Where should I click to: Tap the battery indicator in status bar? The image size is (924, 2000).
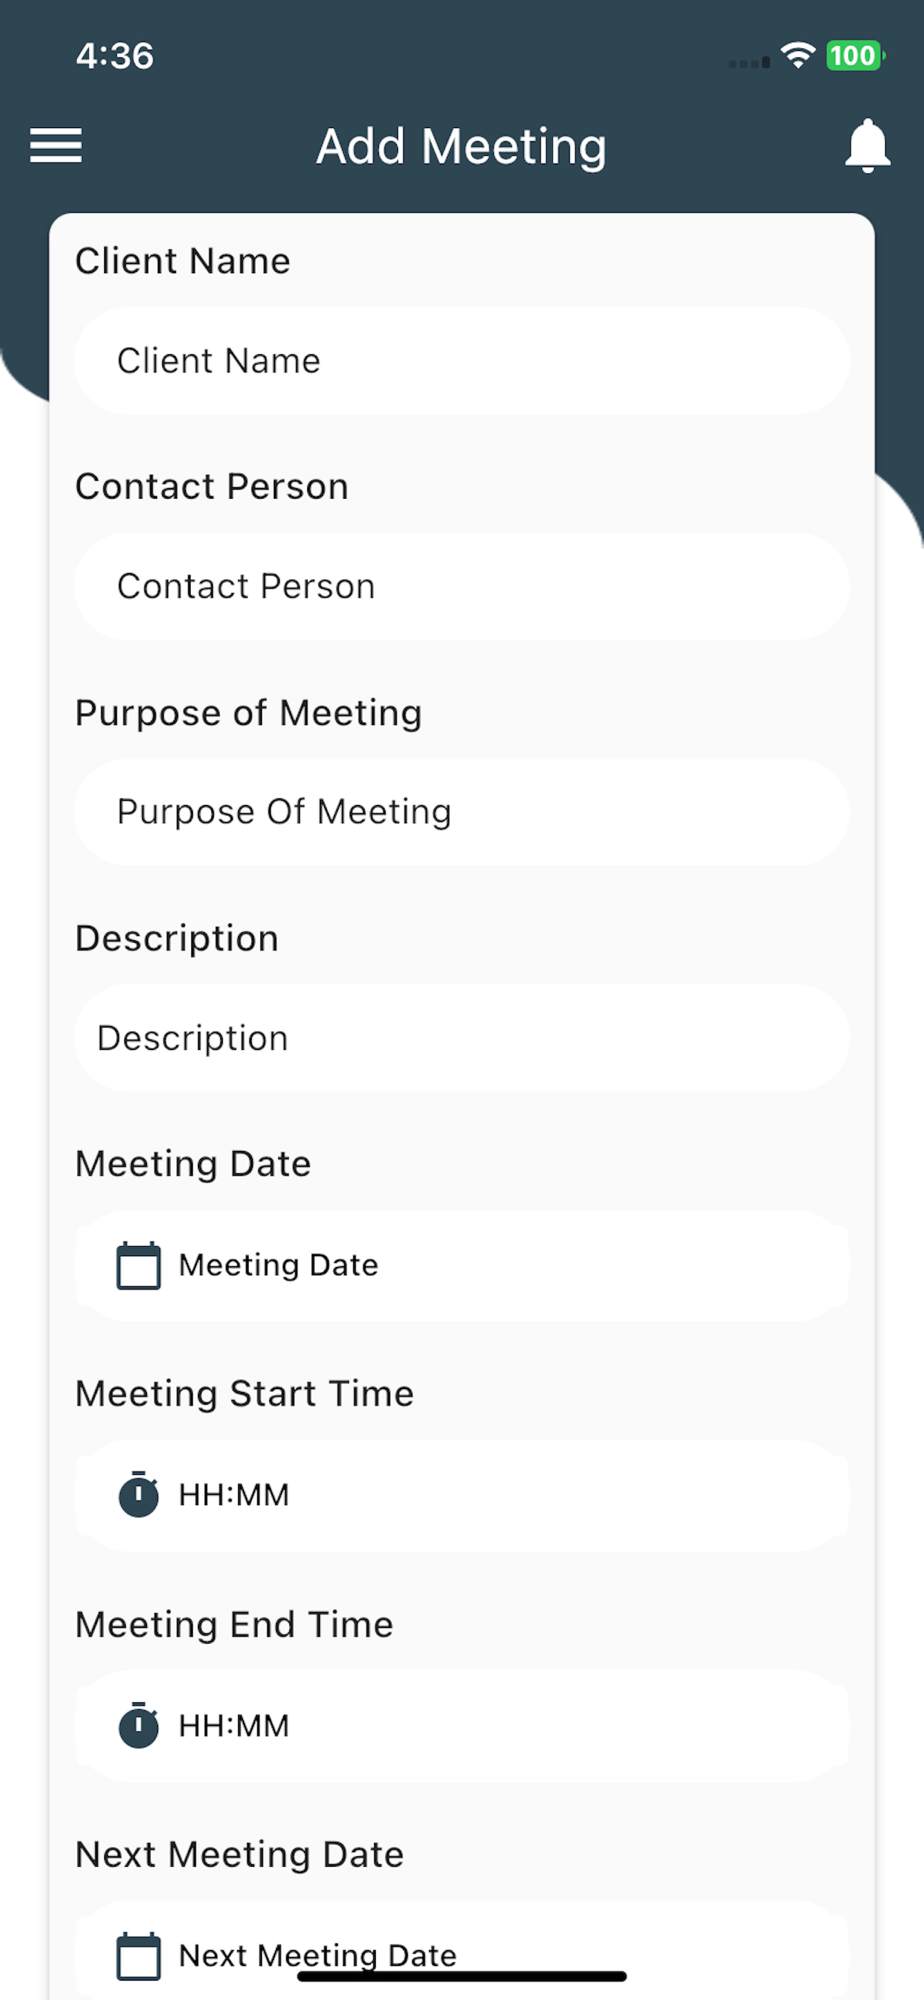click(853, 56)
